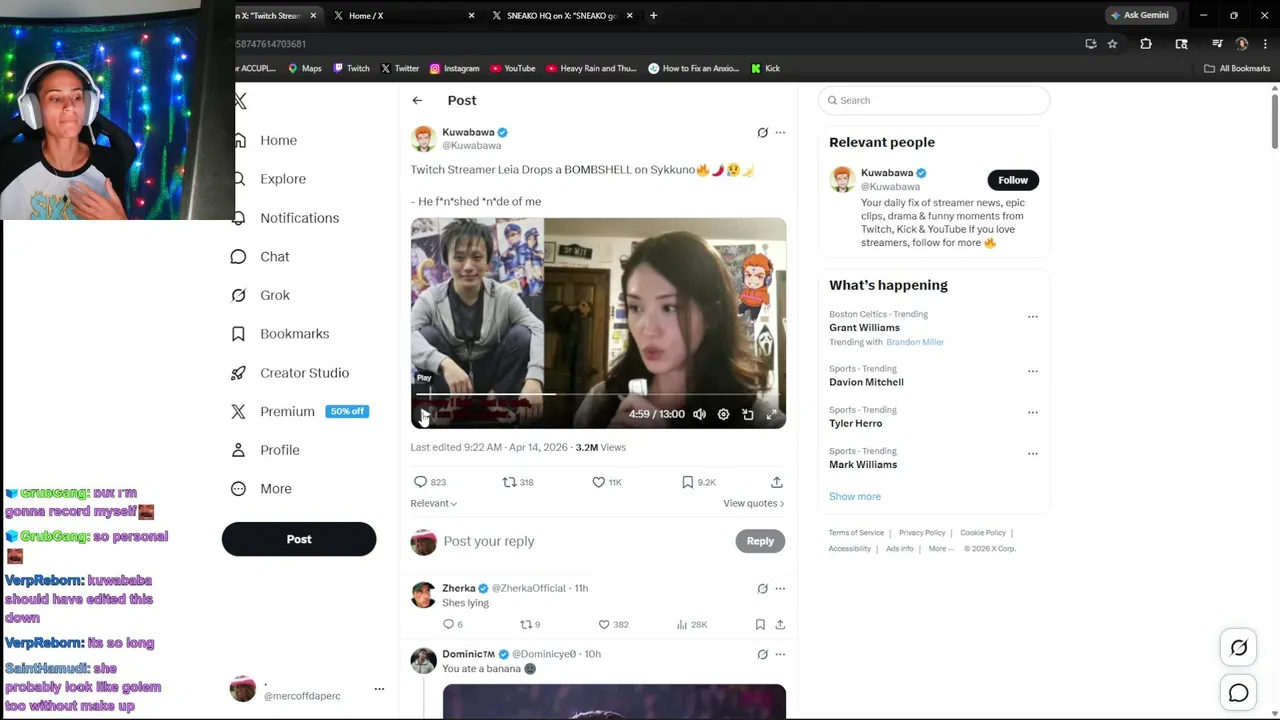Open the Relevant replies sort dropdown

click(434, 503)
